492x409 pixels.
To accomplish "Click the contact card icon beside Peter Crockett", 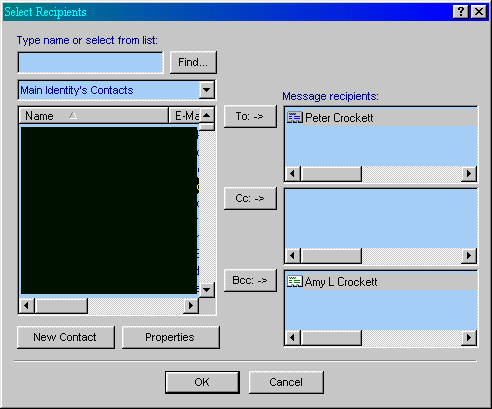I will [x=295, y=118].
